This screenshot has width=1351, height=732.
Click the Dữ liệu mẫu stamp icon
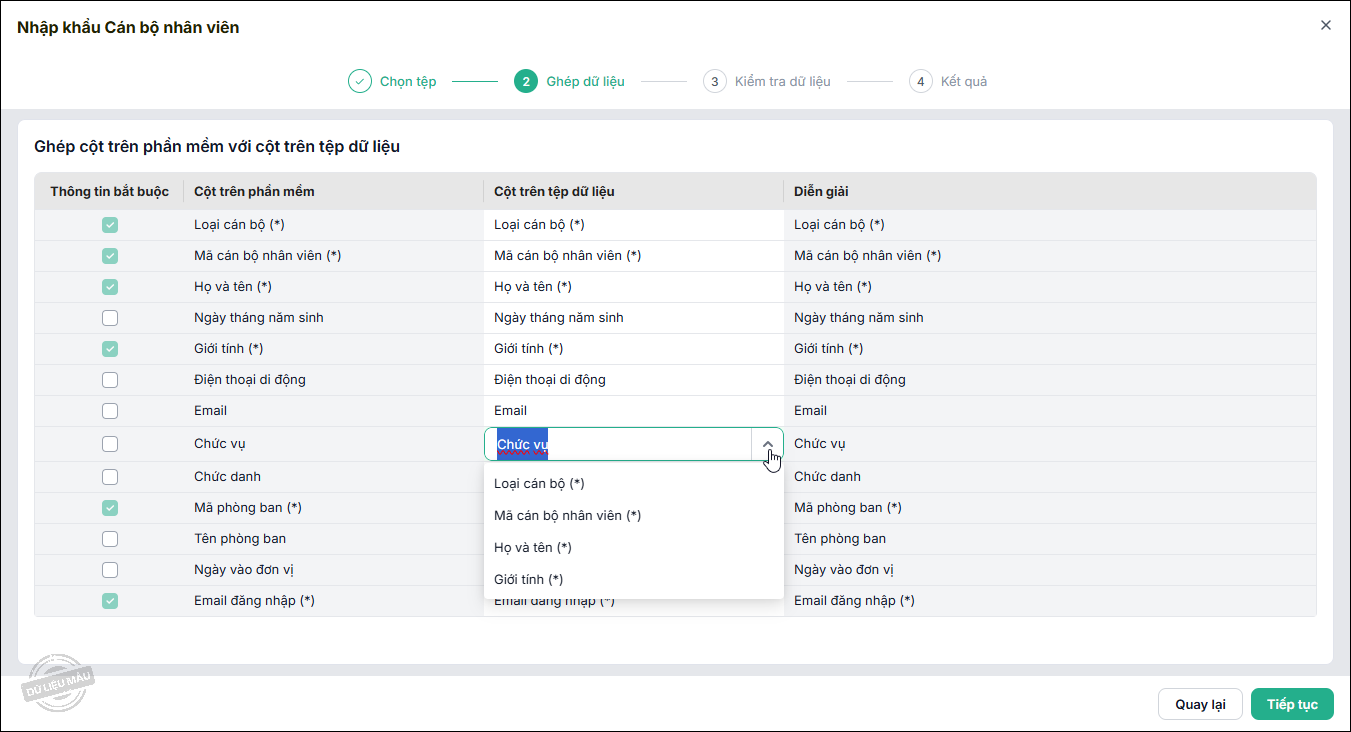pyautogui.click(x=58, y=682)
